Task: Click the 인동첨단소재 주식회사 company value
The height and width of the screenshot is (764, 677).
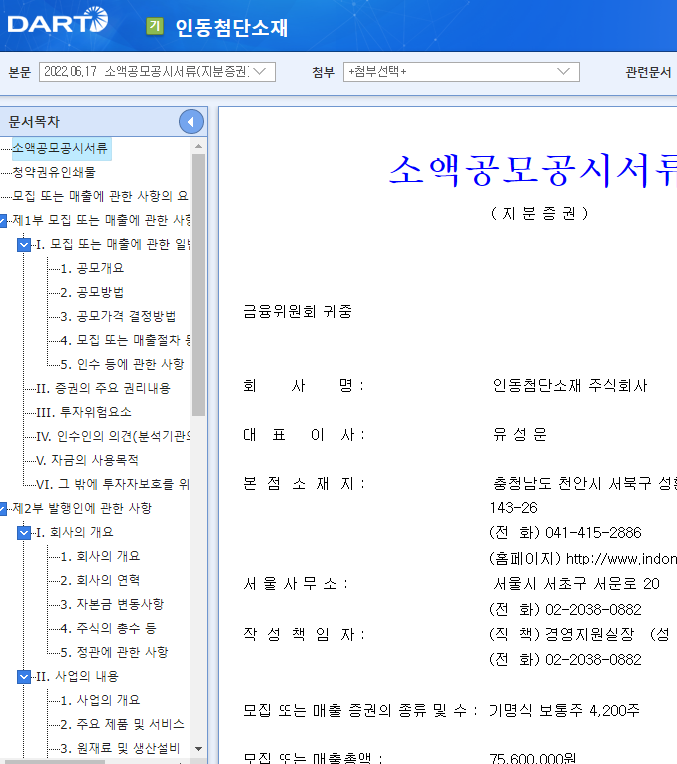Action: [x=570, y=386]
